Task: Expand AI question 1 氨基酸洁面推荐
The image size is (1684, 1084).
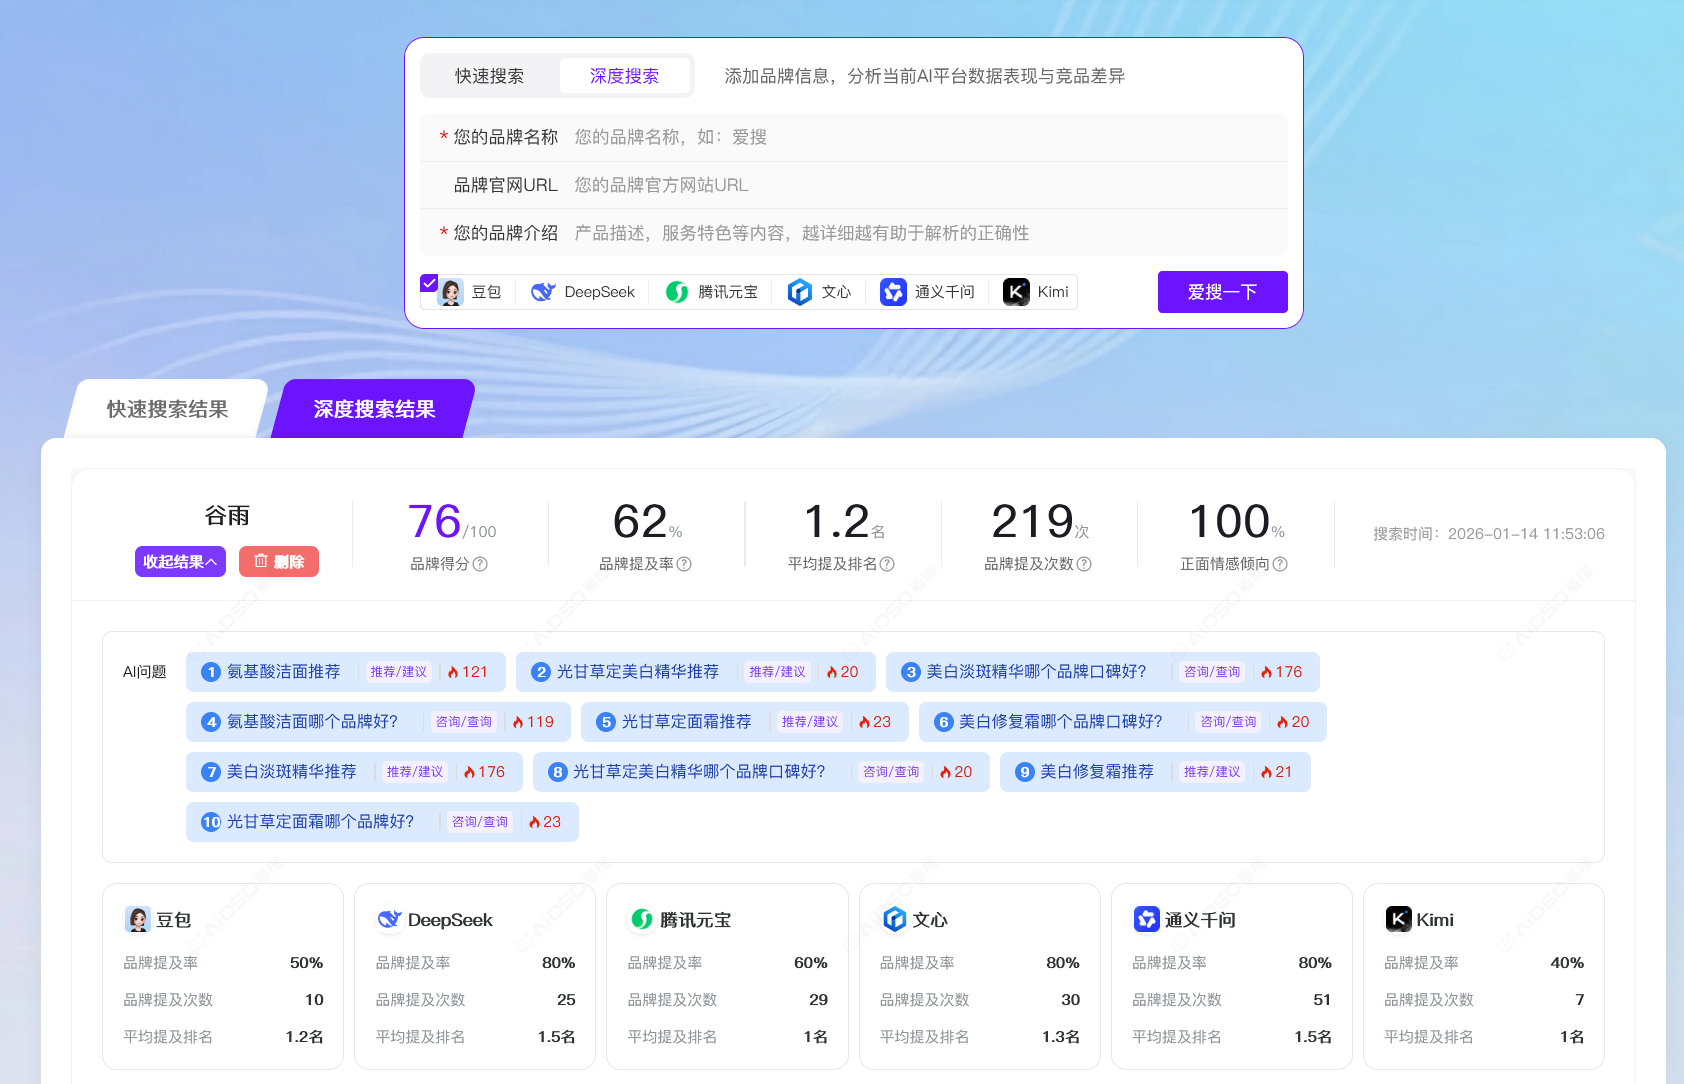Action: click(284, 672)
